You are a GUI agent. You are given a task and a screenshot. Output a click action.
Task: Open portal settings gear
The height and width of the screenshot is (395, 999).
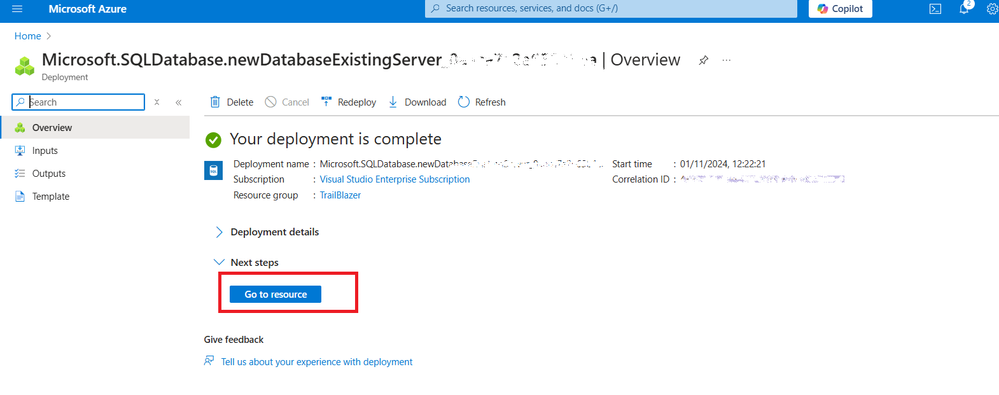pyautogui.click(x=993, y=9)
